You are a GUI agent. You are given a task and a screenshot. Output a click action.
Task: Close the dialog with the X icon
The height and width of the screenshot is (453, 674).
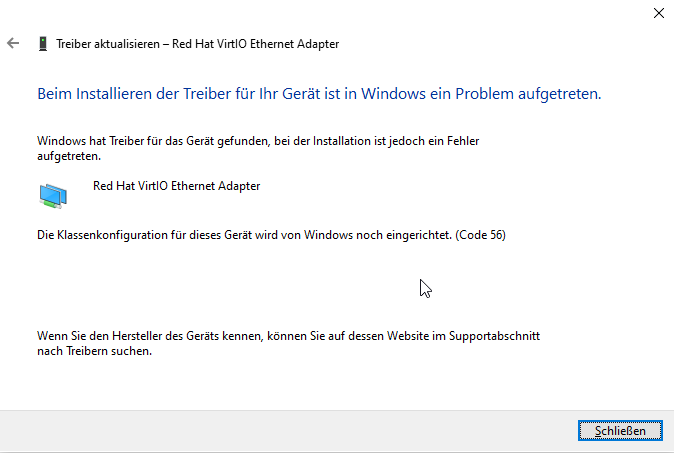click(x=659, y=13)
